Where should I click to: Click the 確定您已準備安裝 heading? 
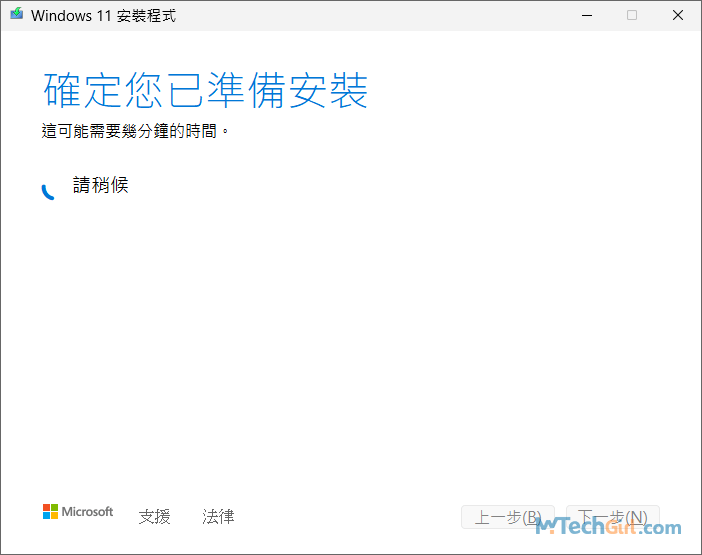206,90
